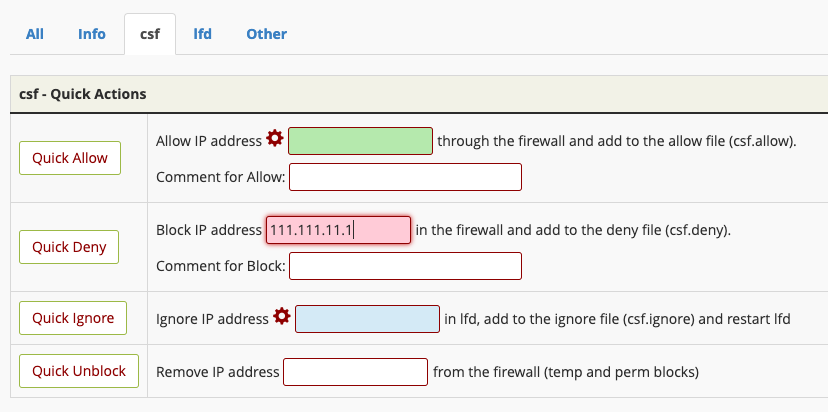The width and height of the screenshot is (828, 412).
Task: Focus the Comment for Block text box
Action: pyautogui.click(x=406, y=266)
